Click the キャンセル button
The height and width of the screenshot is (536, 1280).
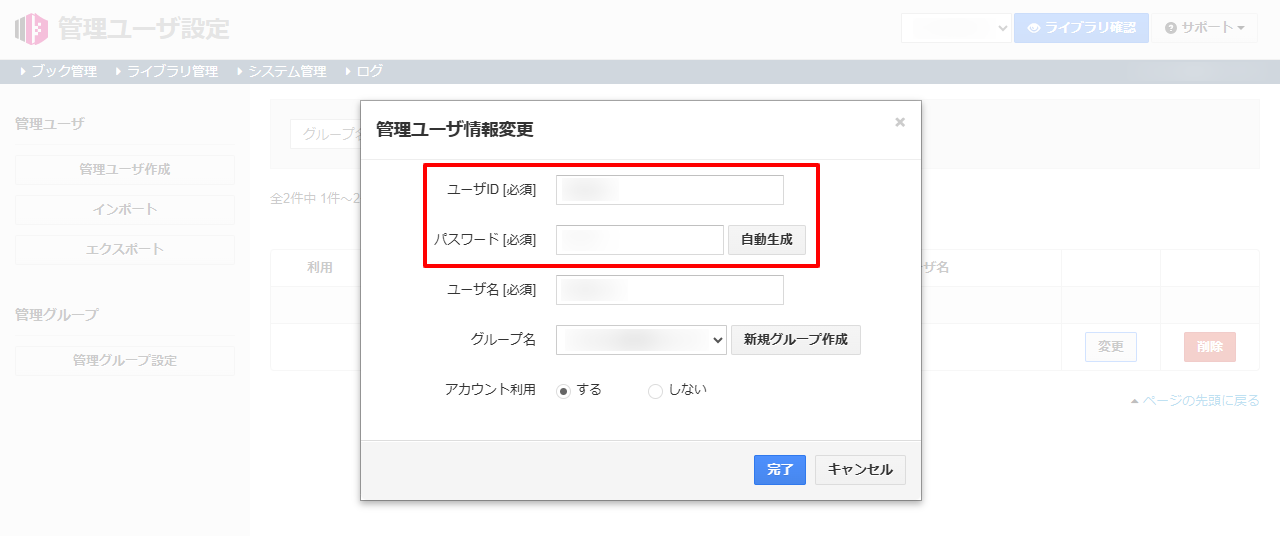coord(860,470)
